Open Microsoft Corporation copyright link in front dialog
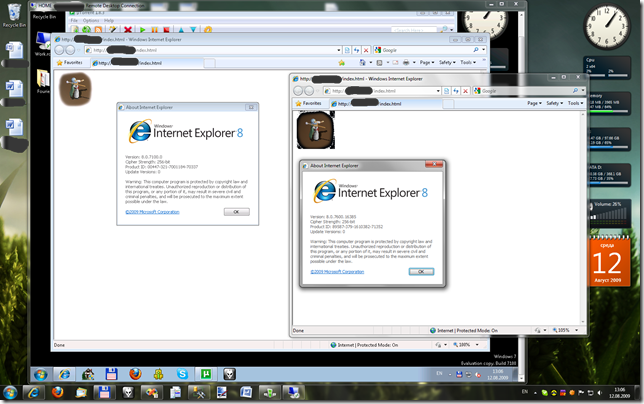This screenshot has height=404, width=644. click(337, 271)
